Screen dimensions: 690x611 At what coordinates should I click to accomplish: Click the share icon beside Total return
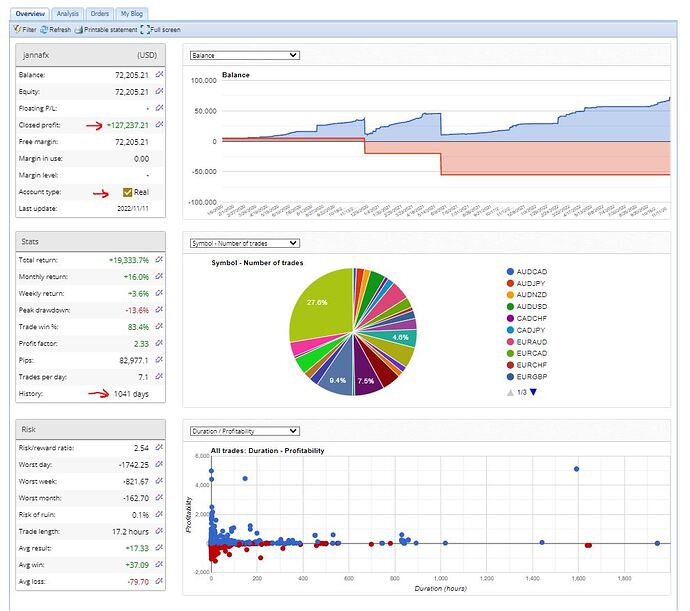pos(159,260)
